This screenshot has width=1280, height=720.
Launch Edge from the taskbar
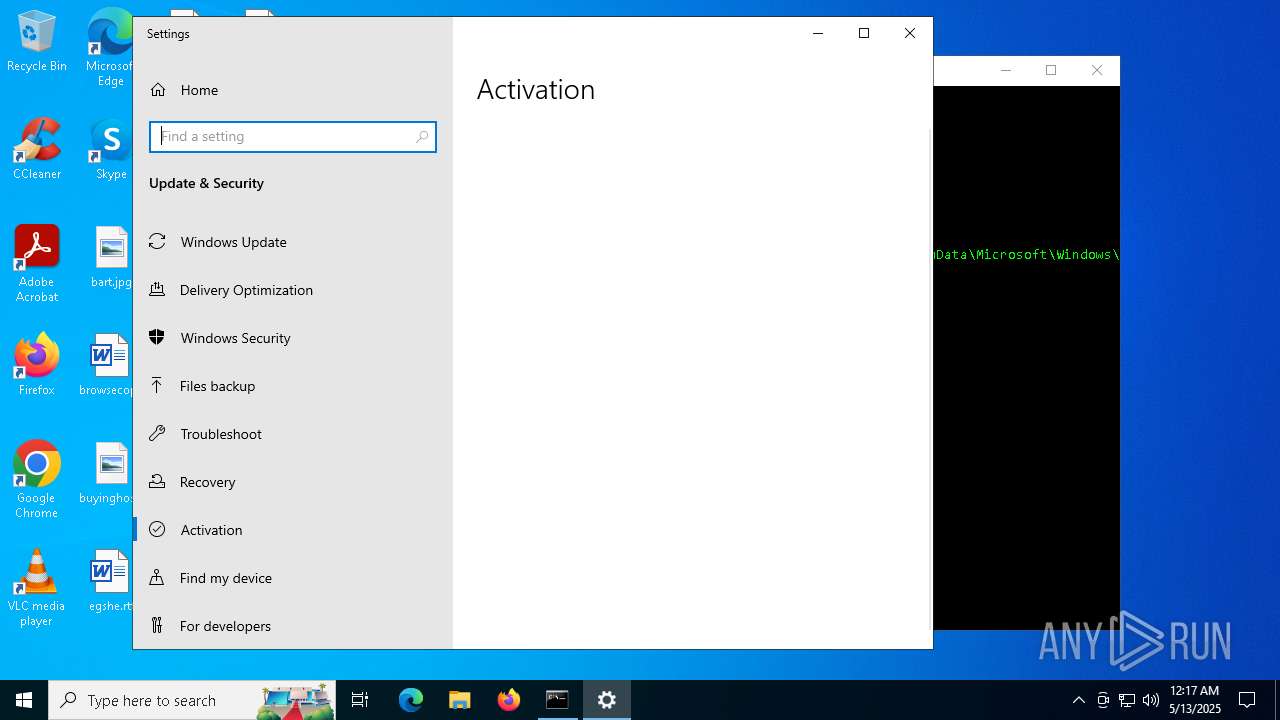[x=411, y=700]
